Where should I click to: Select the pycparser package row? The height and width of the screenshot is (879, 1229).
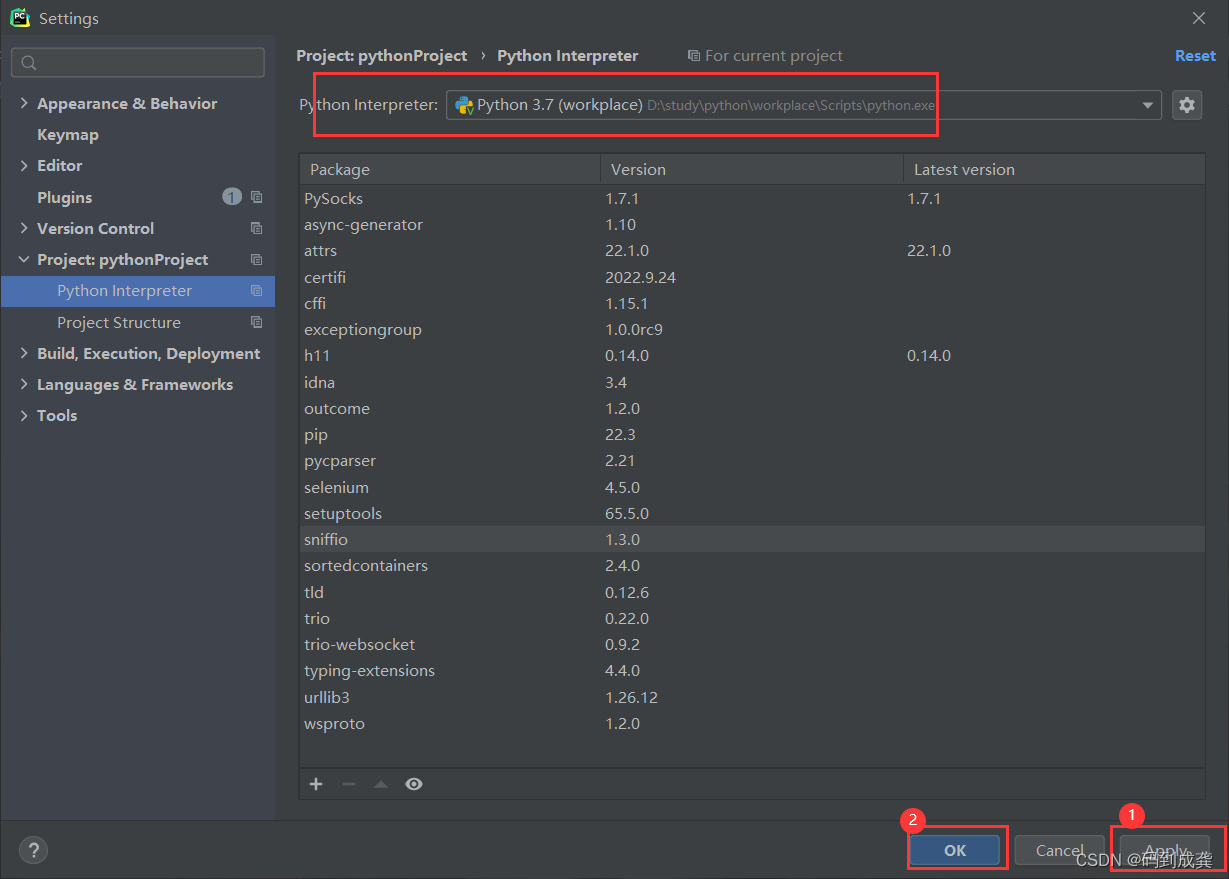[752, 460]
